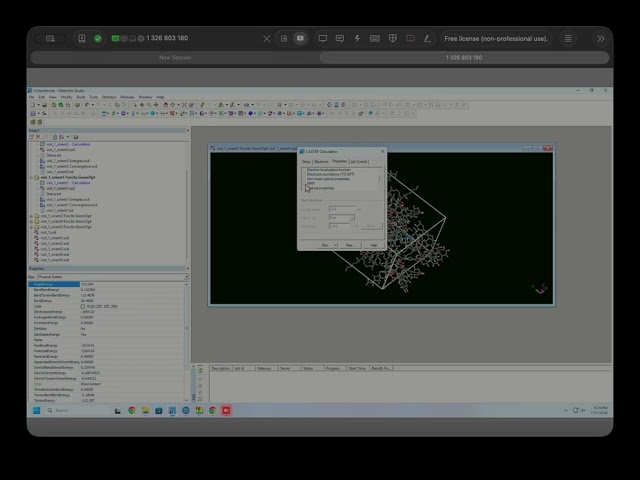640x480 pixels.
Task: Switch to the Setup tab in CASTEP dialog
Action: pyautogui.click(x=306, y=162)
